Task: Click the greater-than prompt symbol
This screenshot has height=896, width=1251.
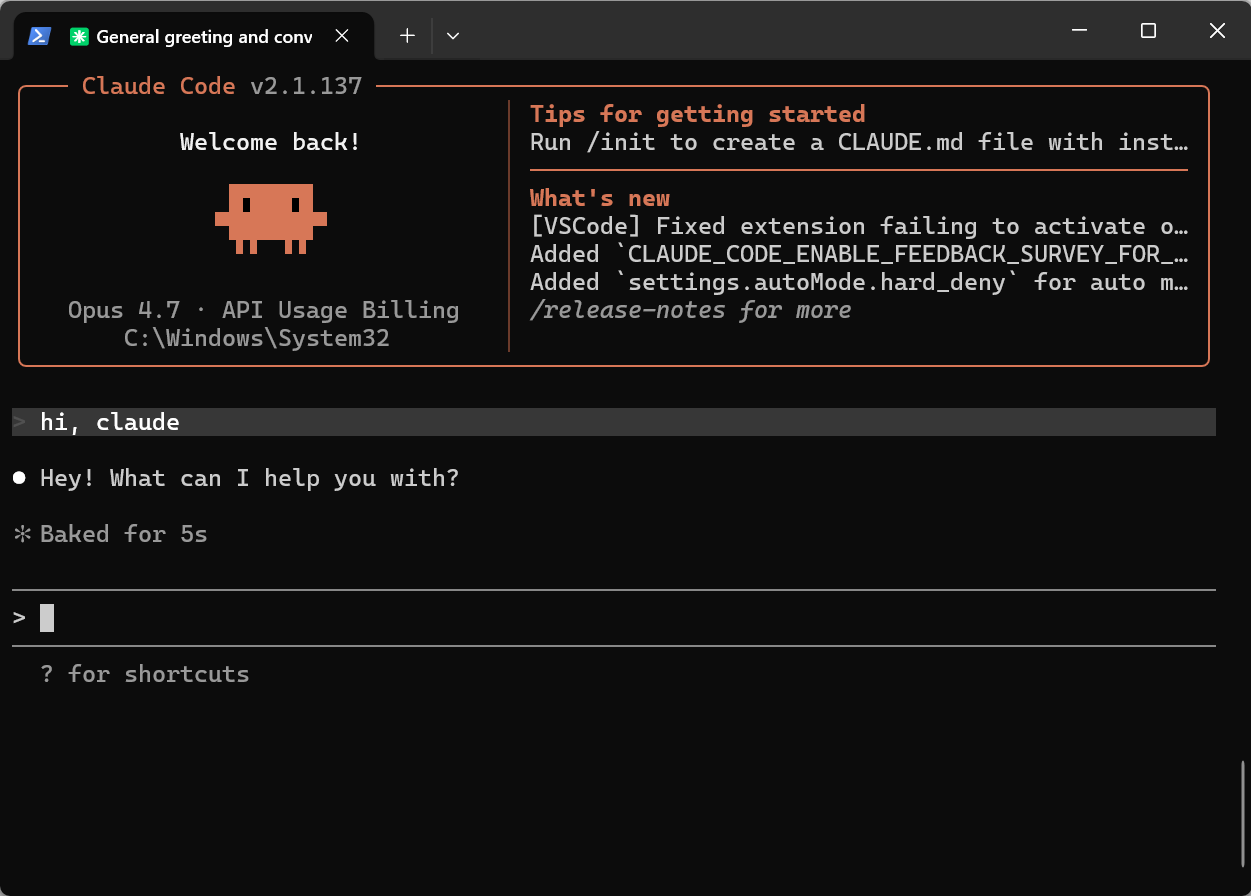Action: (19, 618)
